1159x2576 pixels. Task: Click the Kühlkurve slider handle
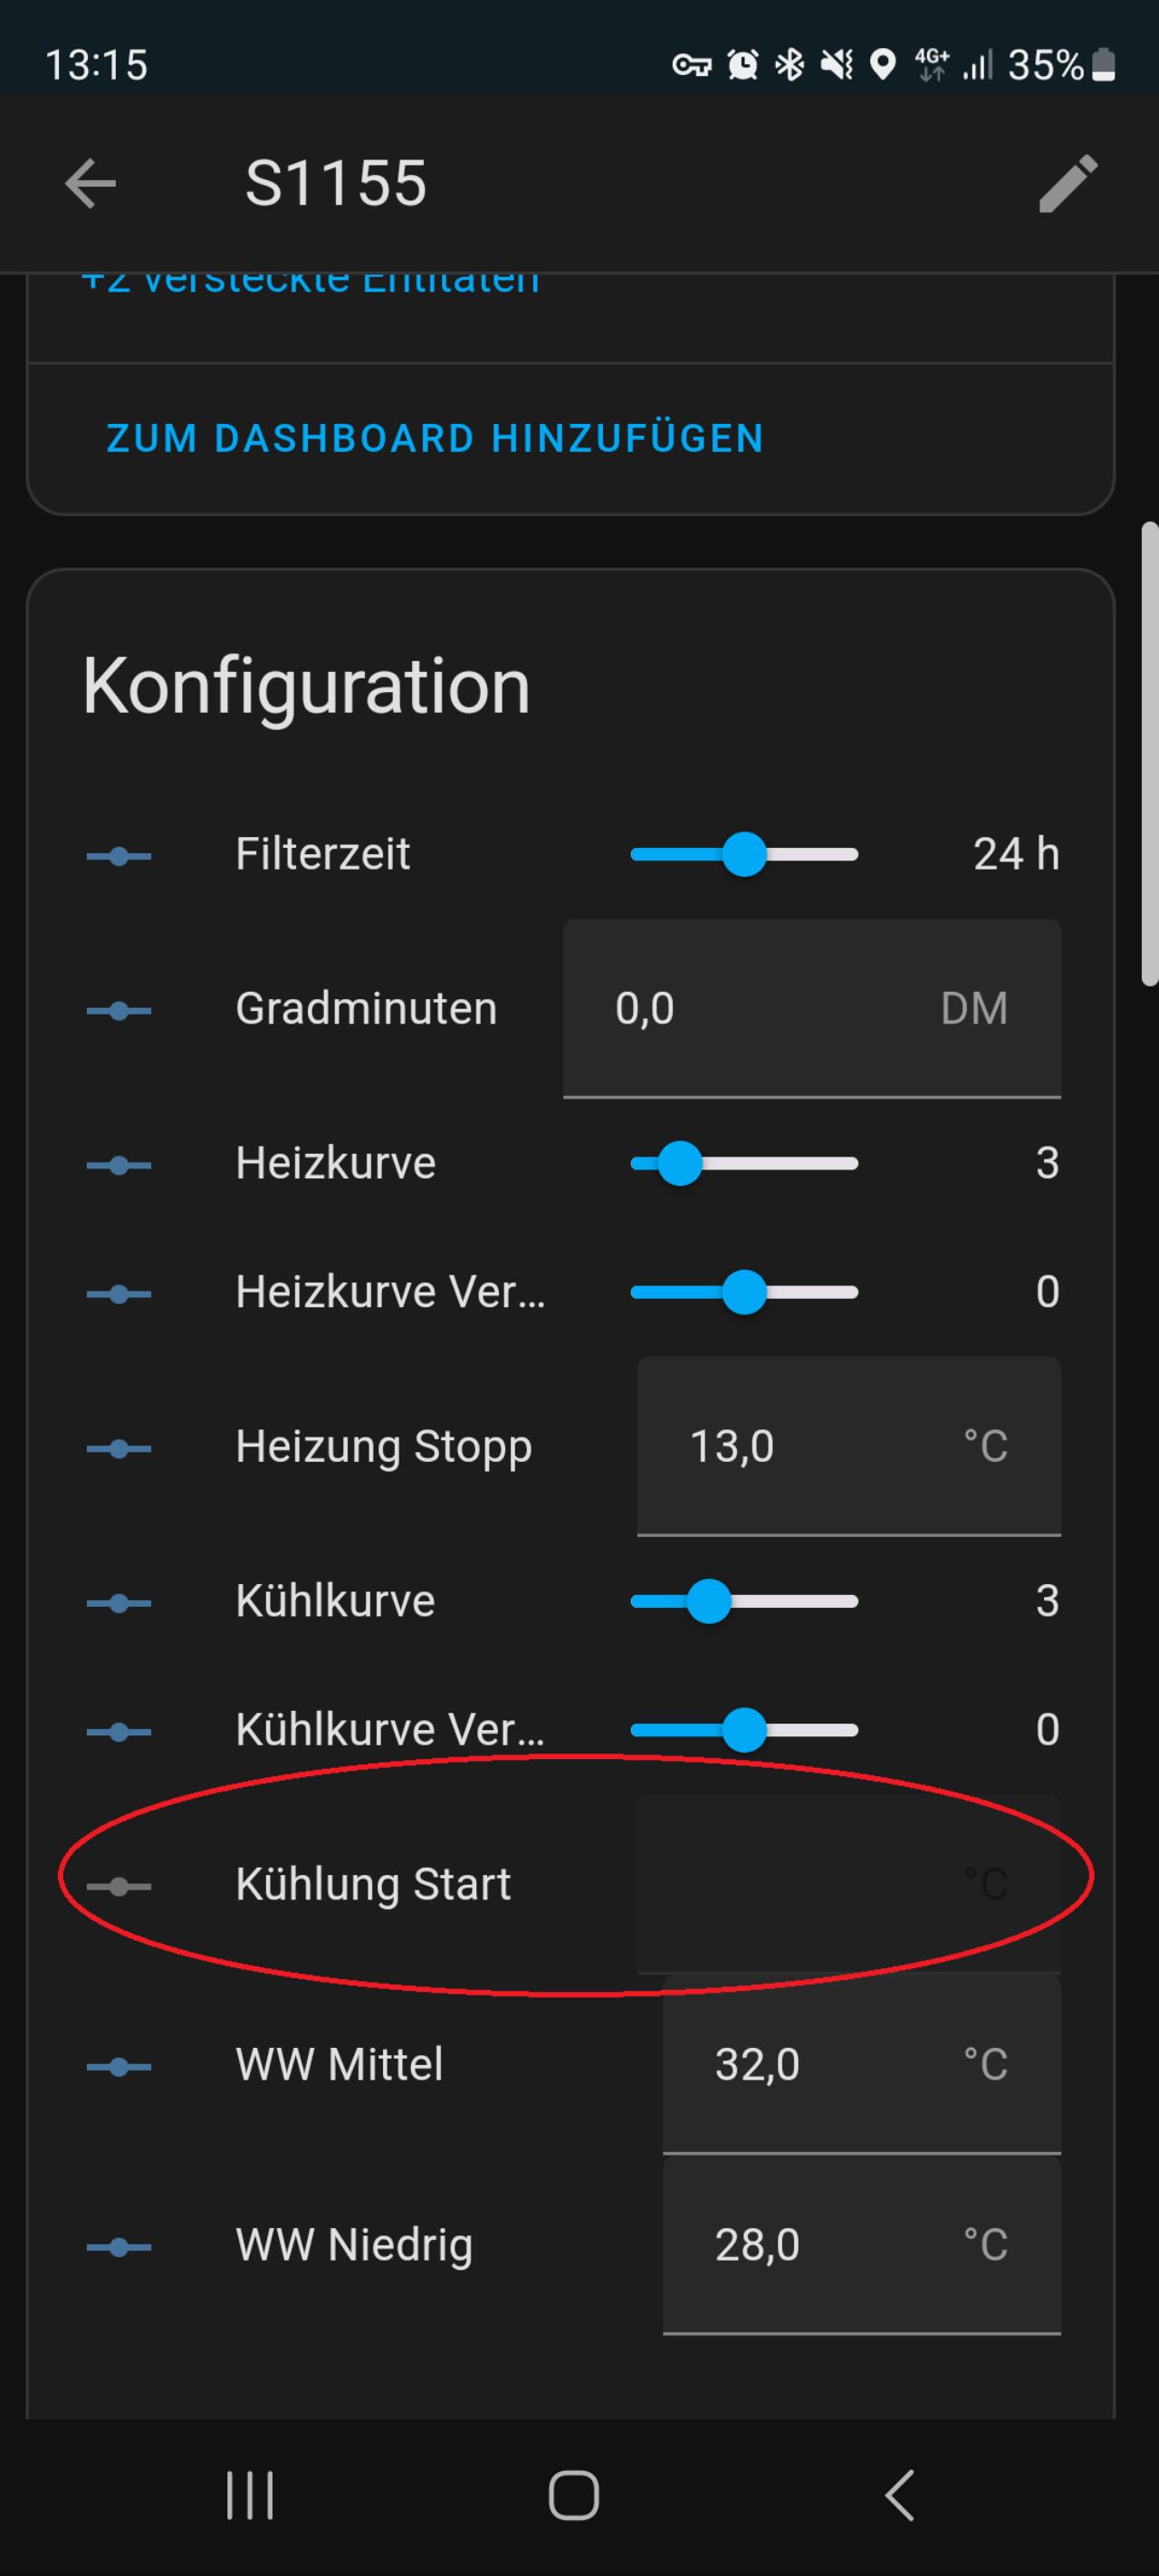pyautogui.click(x=709, y=1601)
